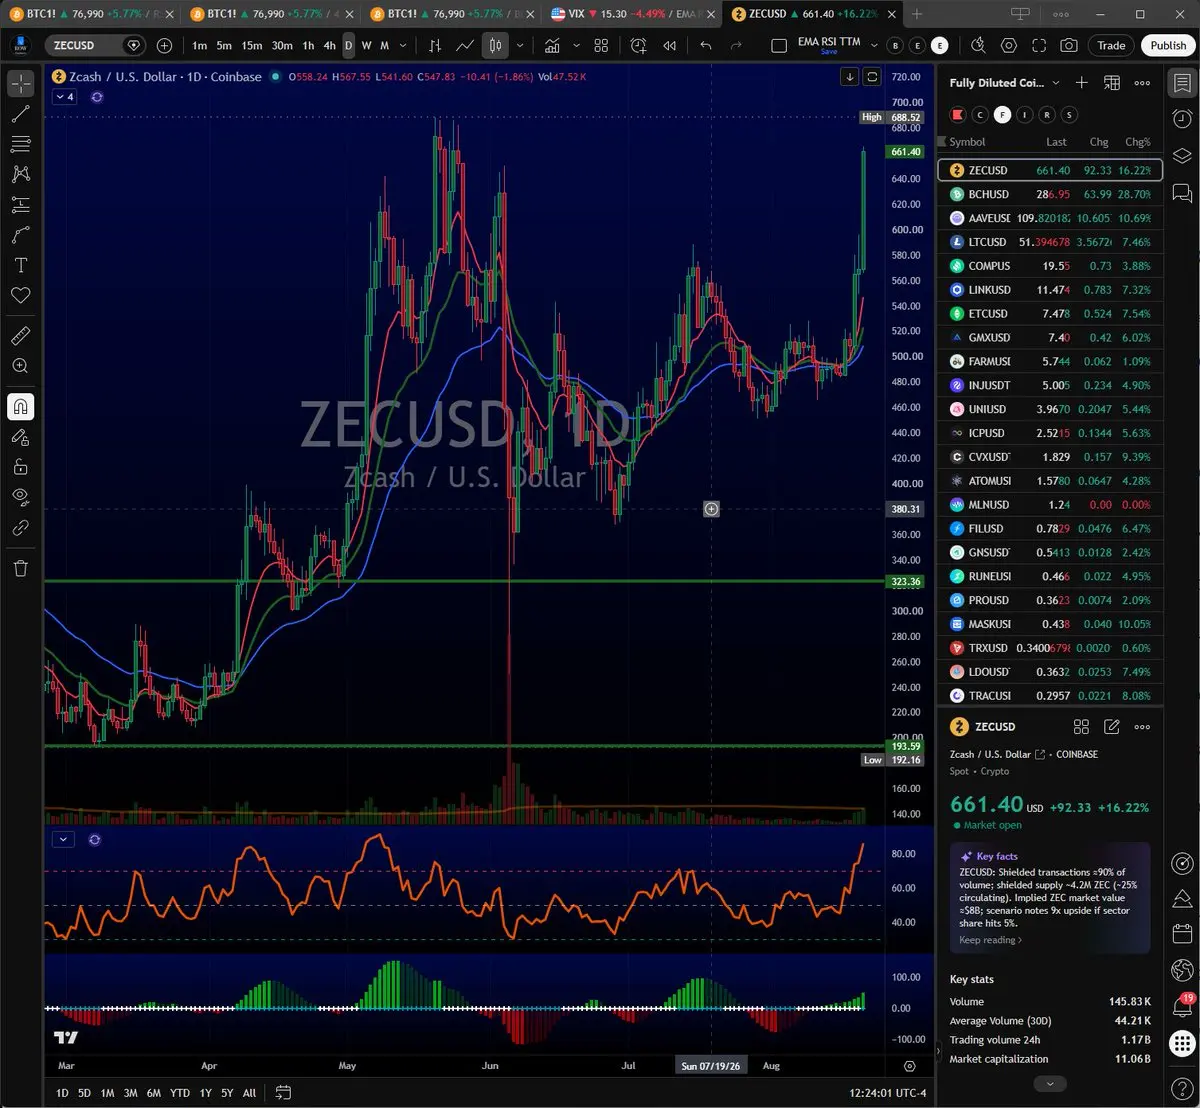
Task: Select the Text annotation tool
Action: (x=20, y=265)
